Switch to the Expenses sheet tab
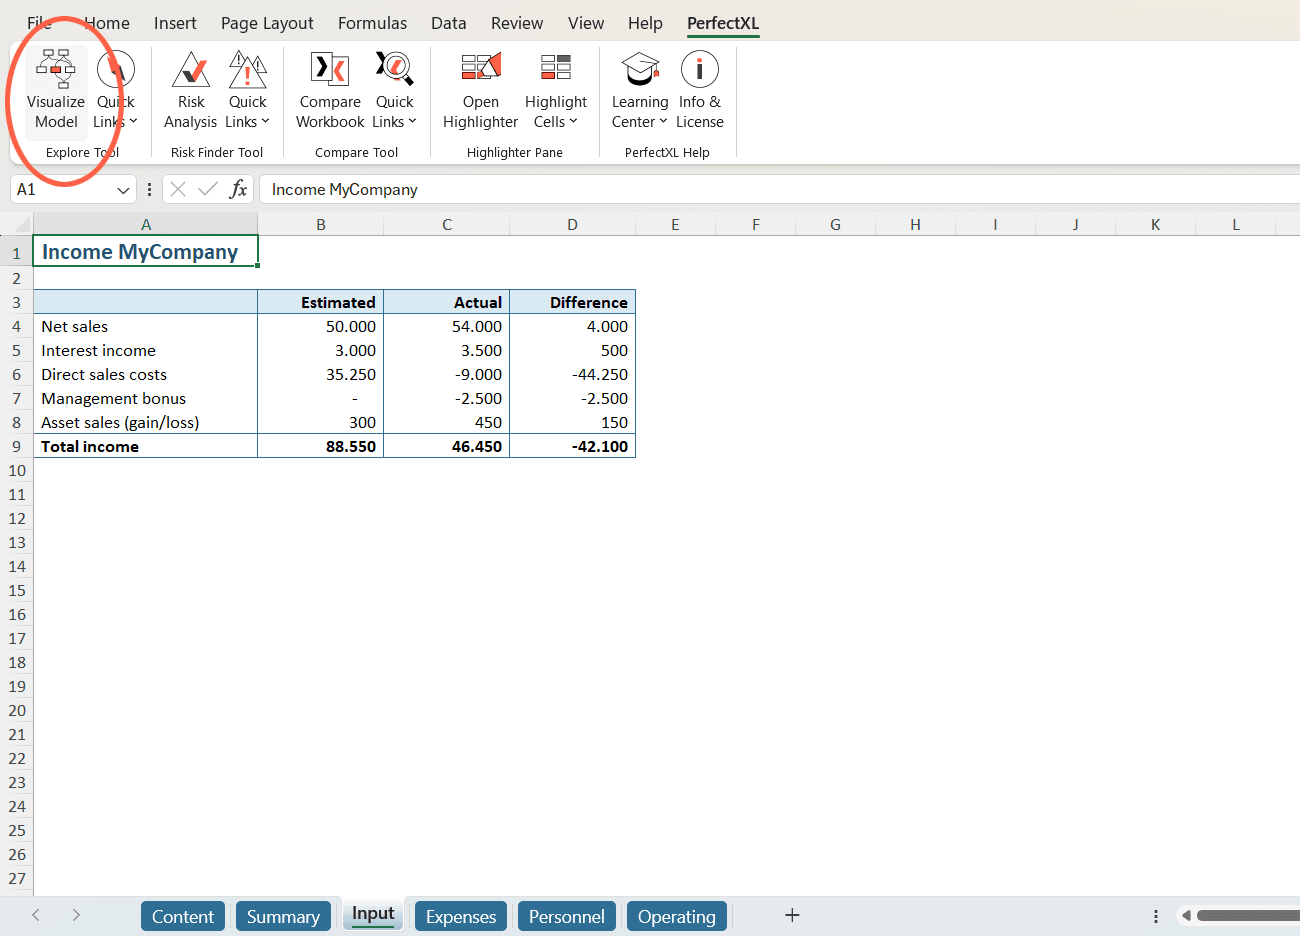Viewport: 1300px width, 937px height. point(460,916)
